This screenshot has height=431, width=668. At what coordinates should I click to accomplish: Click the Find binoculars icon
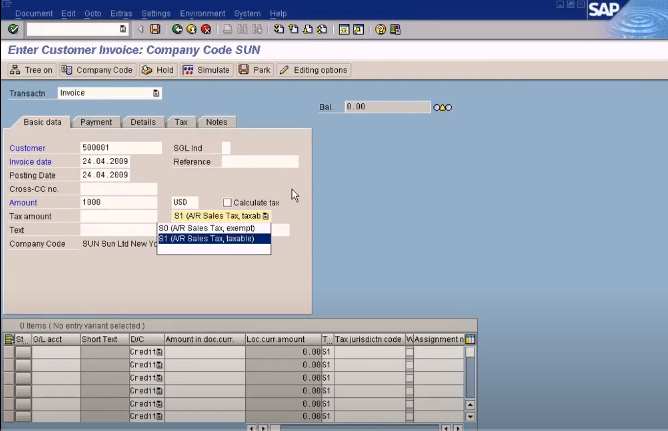click(242, 29)
